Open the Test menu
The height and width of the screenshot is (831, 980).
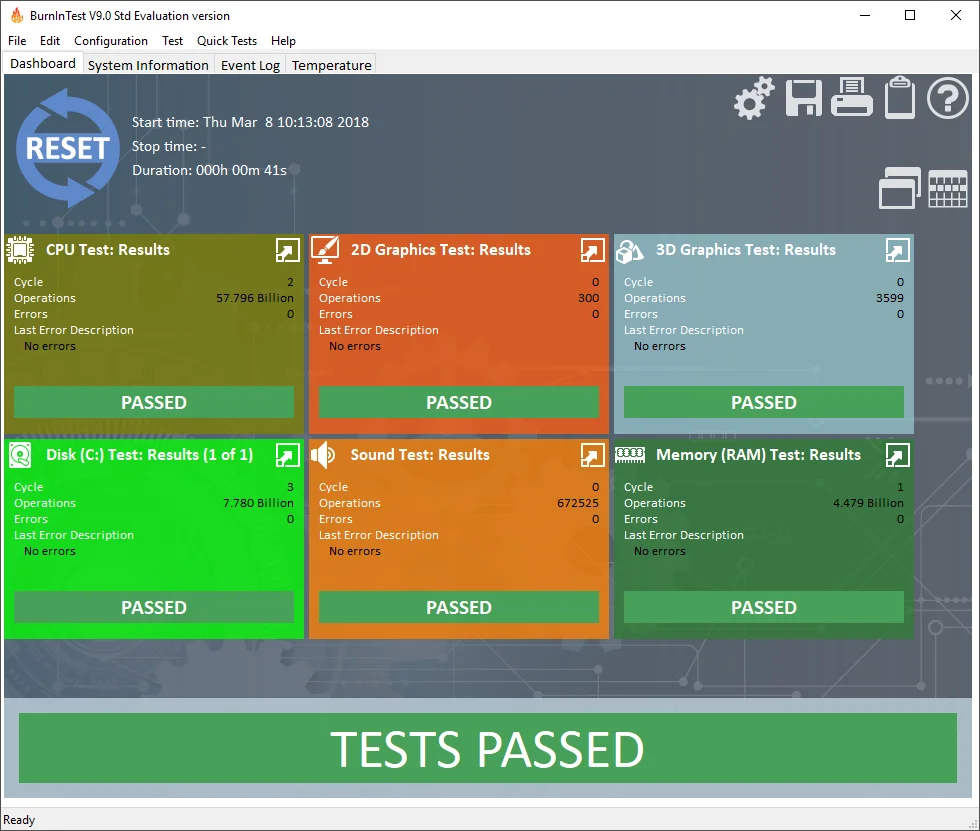pyautogui.click(x=172, y=41)
